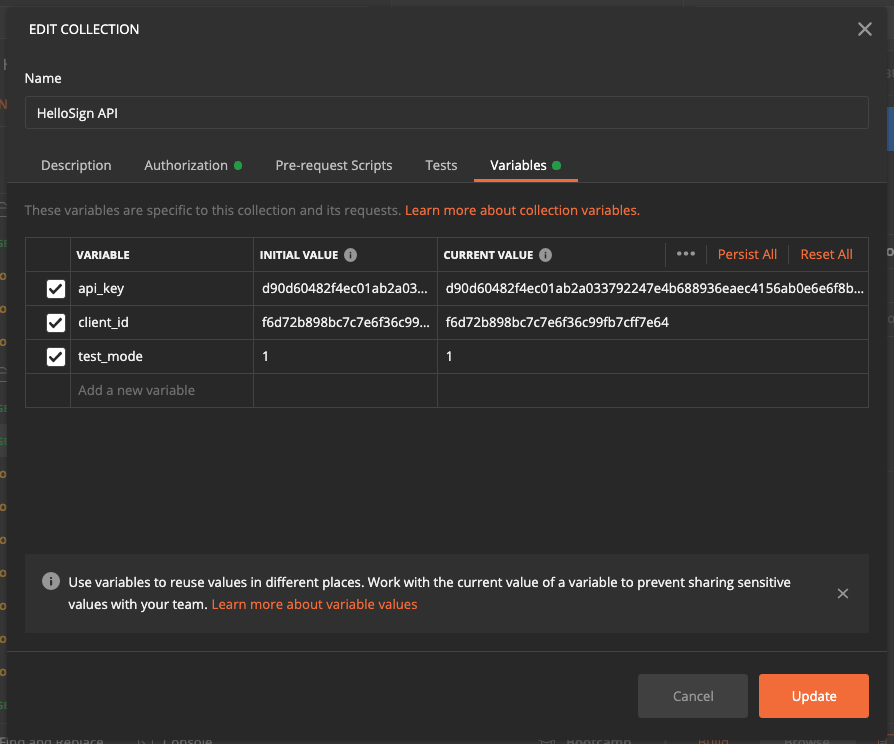
Task: Select the client_id variable name cell
Action: coord(162,323)
